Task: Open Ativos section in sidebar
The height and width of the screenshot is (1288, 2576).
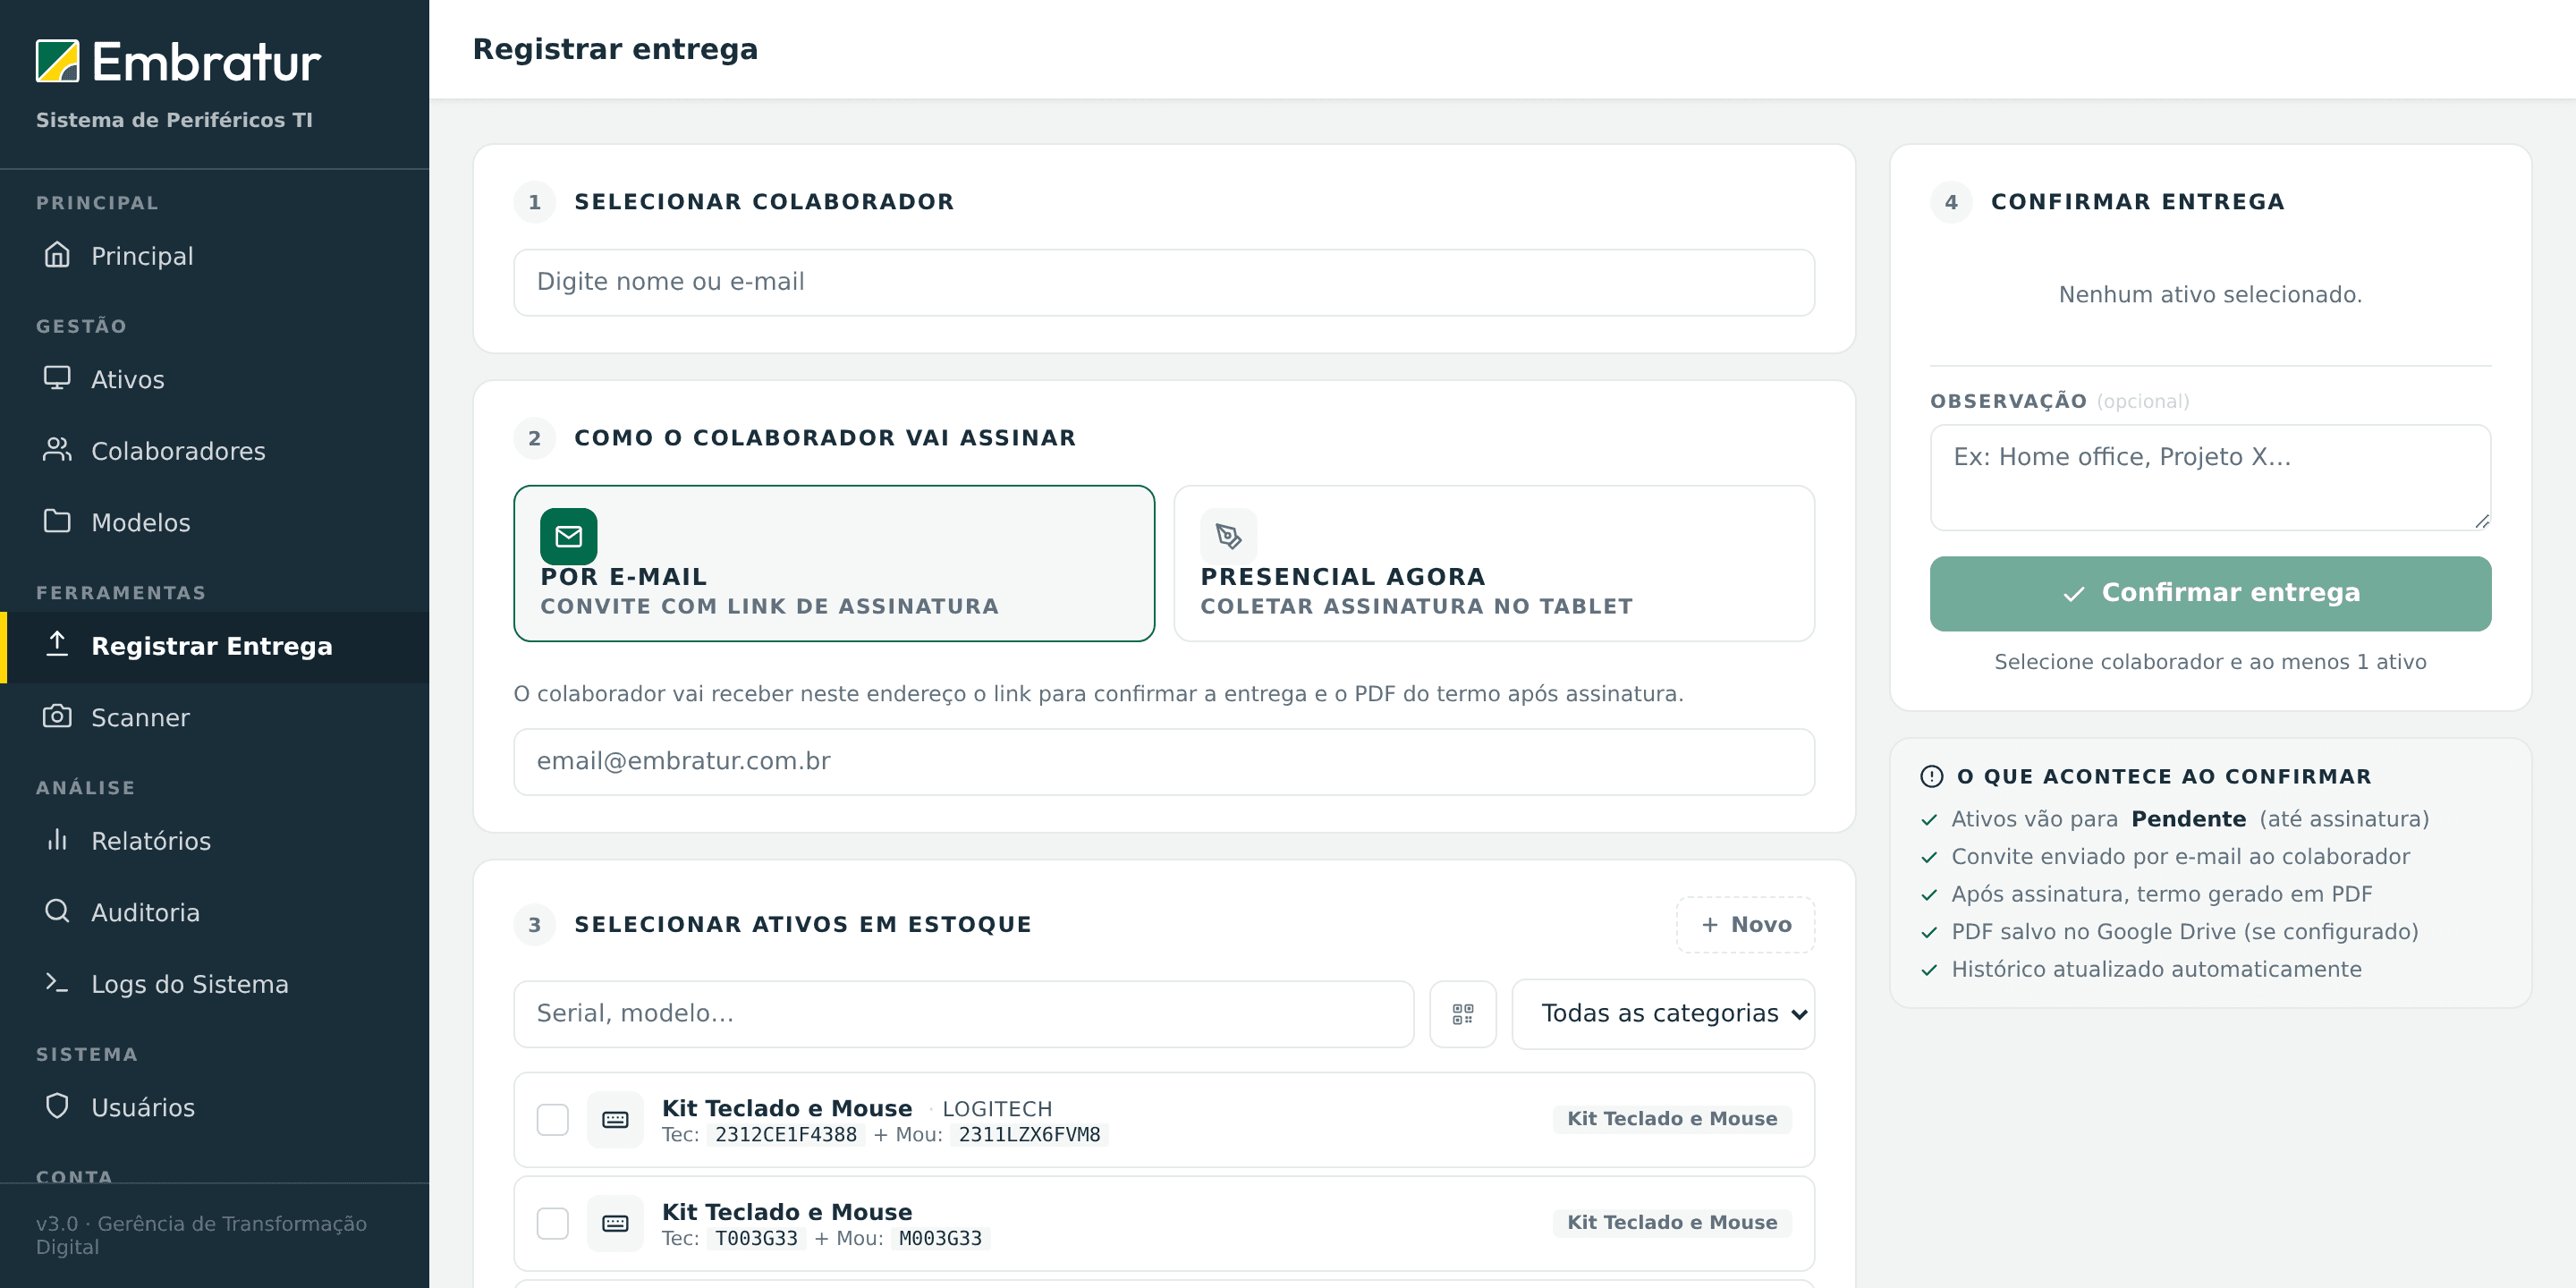Action: click(x=214, y=379)
